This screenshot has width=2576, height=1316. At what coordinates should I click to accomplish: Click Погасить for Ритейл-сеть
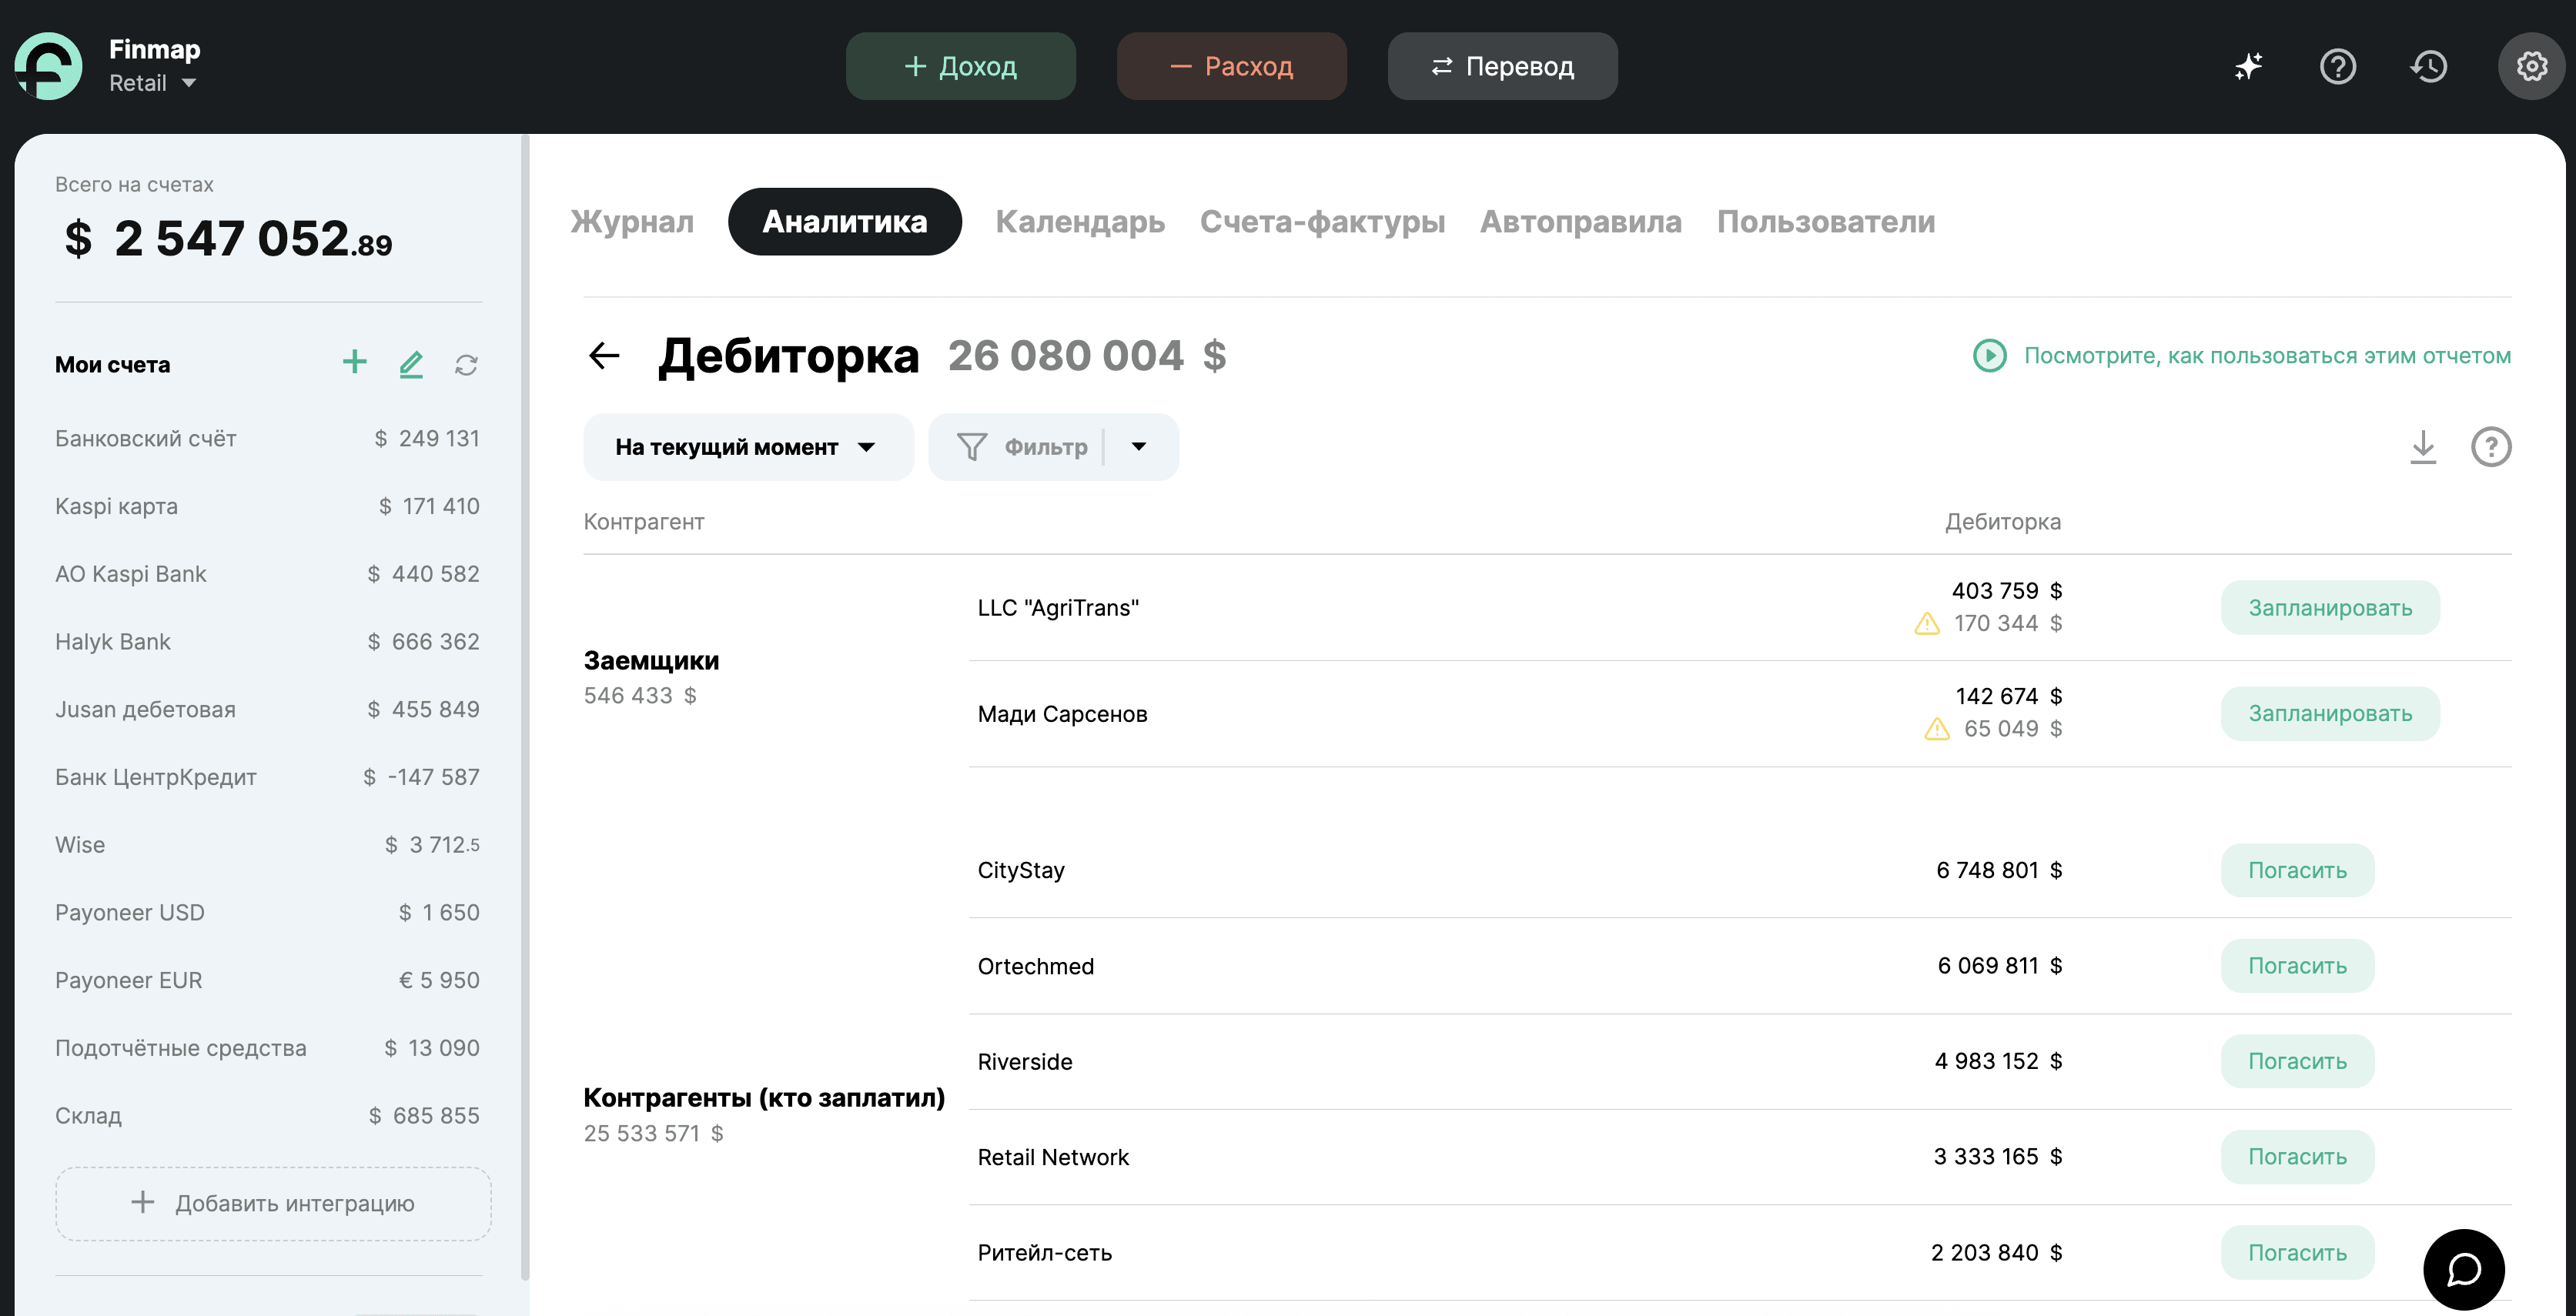2297,1252
